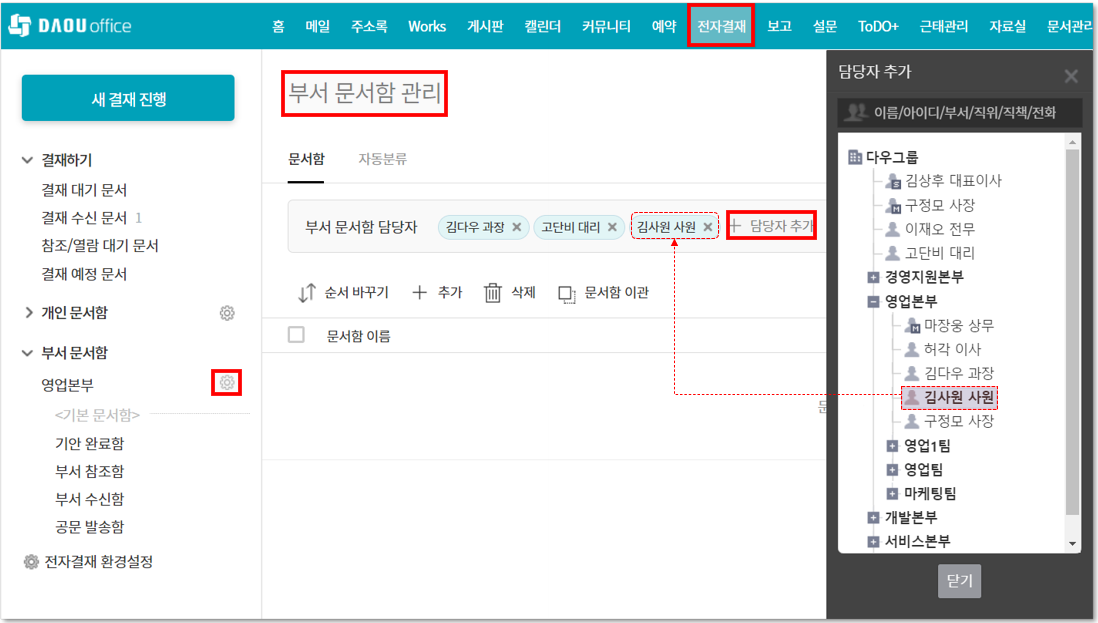Collapse the 영업본부 tree node
The width and height of the screenshot is (1098, 623).
[873, 301]
